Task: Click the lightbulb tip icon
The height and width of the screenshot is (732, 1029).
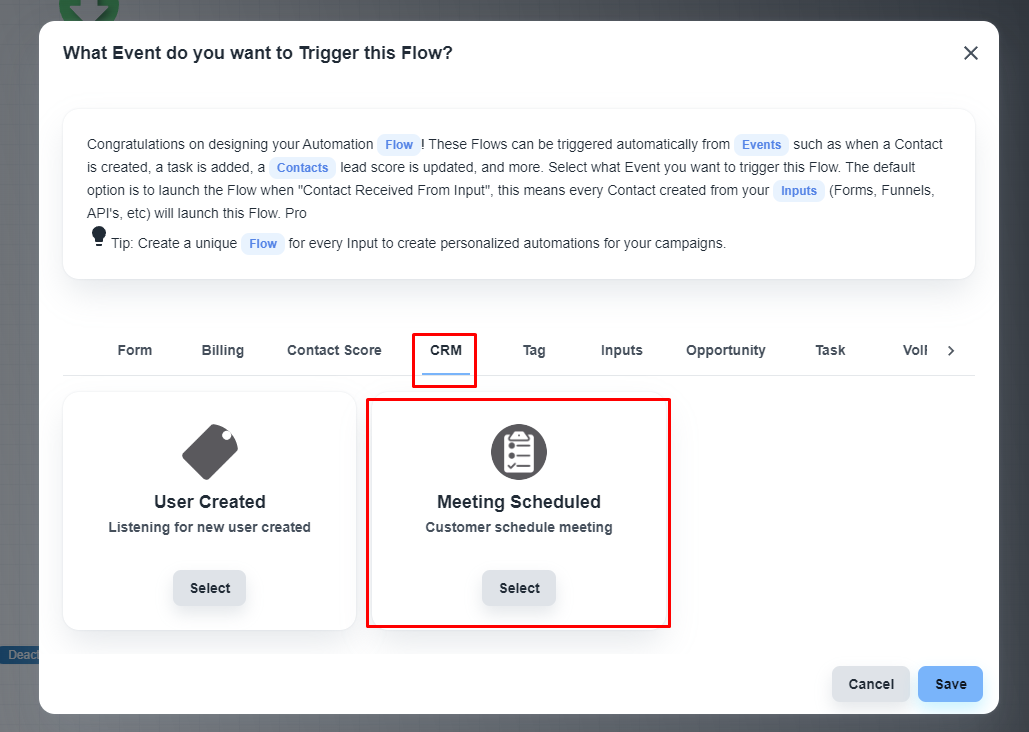Action: pyautogui.click(x=98, y=236)
